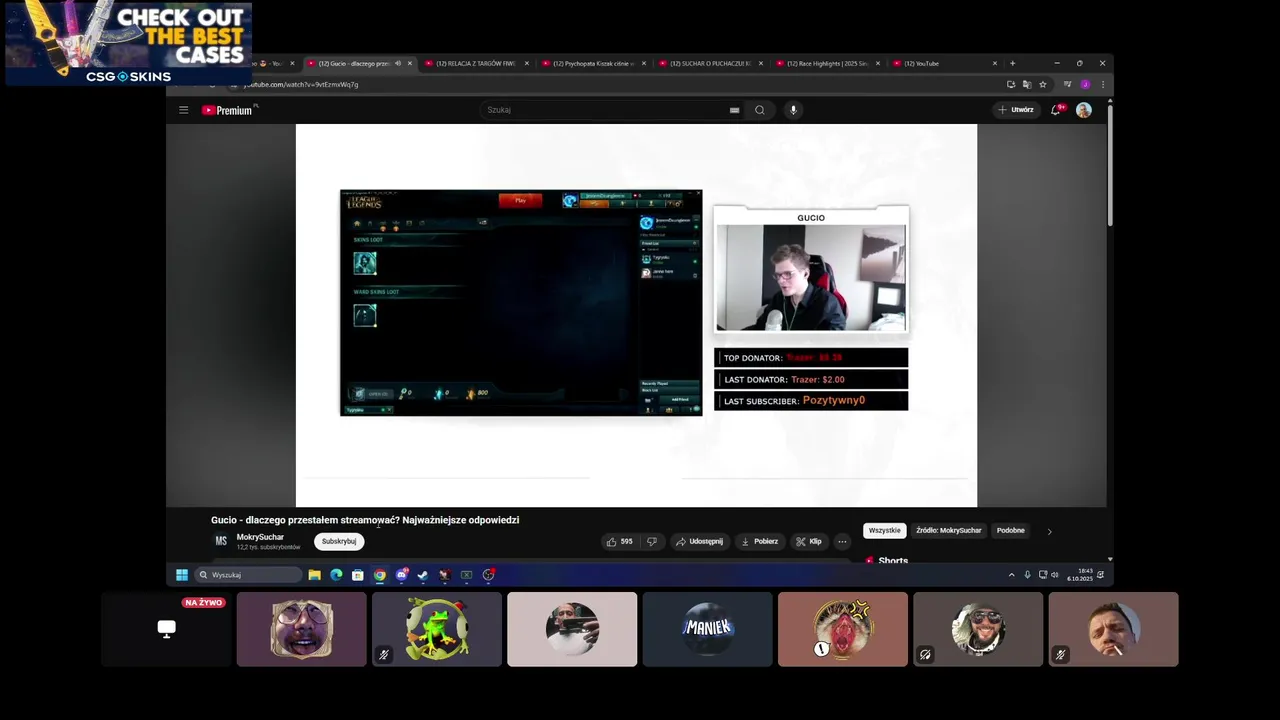Click the Utwórz create button

pyautogui.click(x=1015, y=110)
